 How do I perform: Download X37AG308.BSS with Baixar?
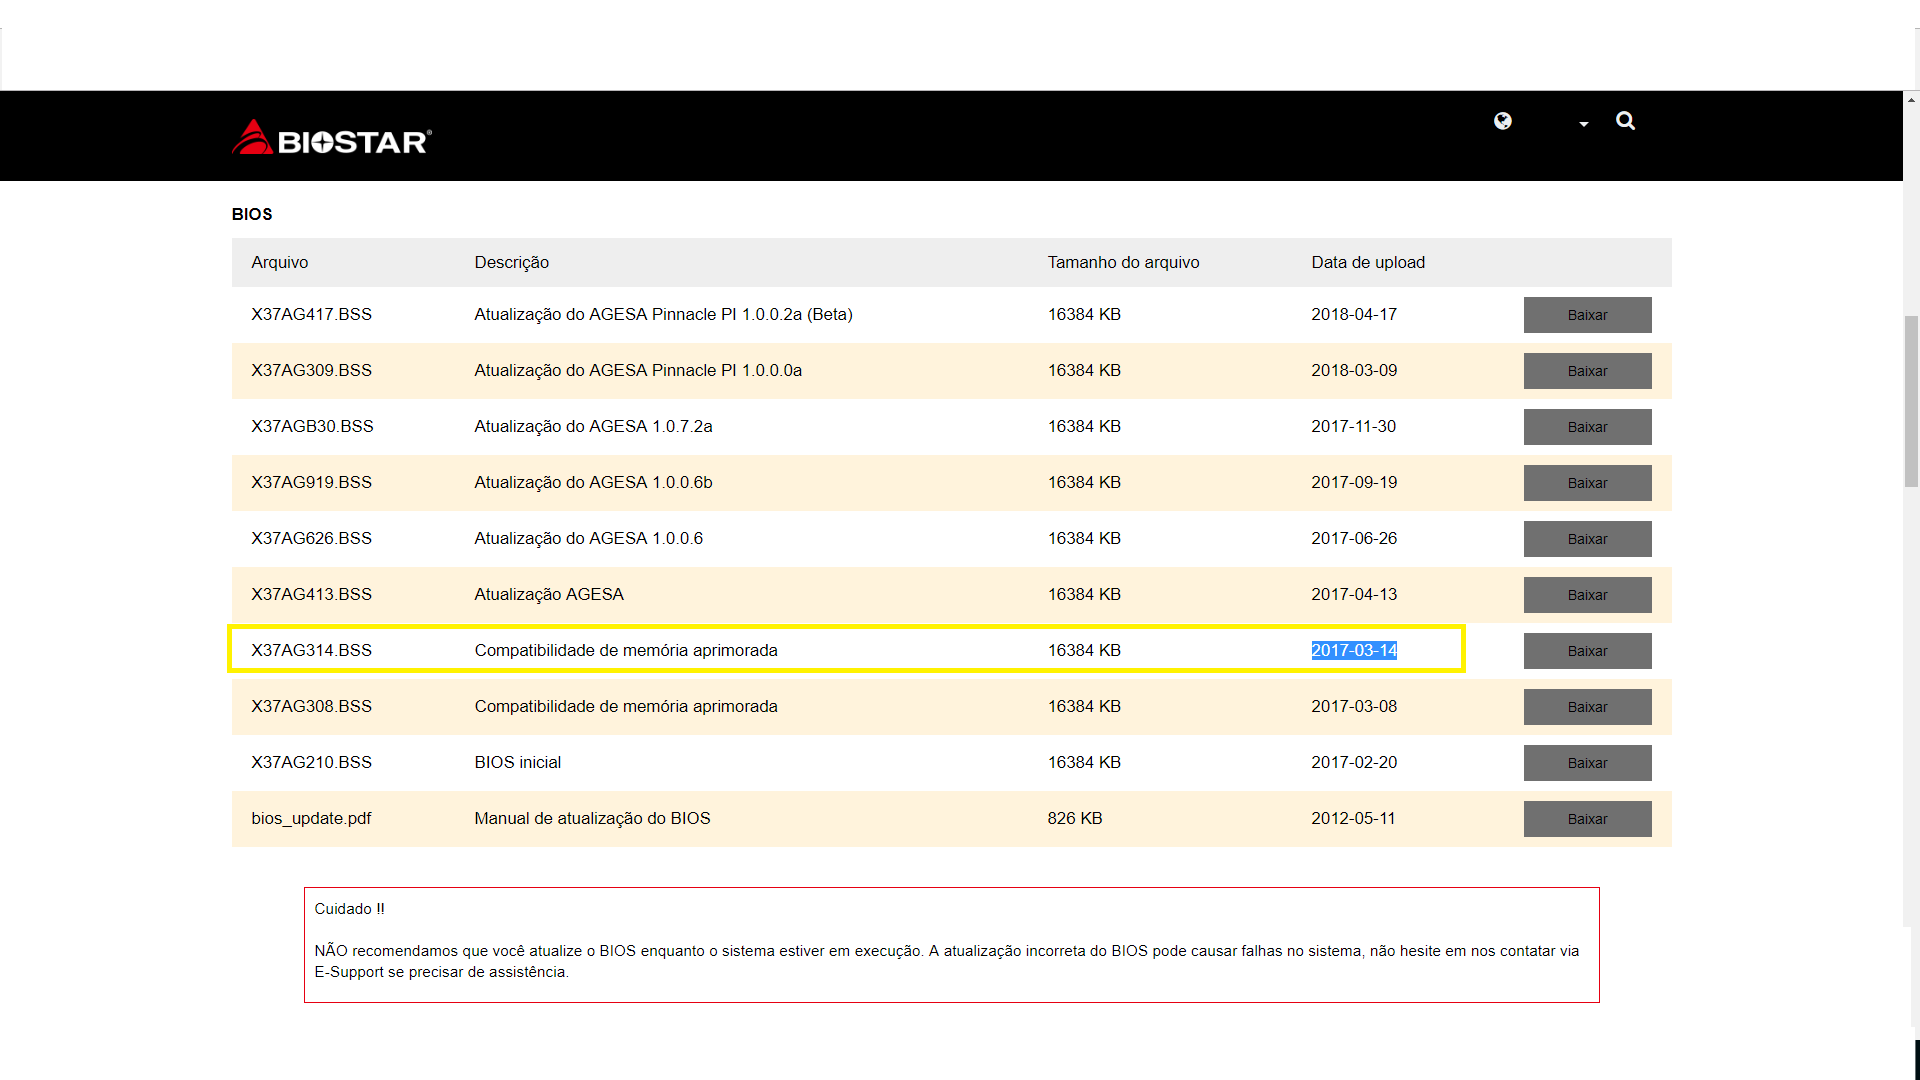click(x=1587, y=707)
